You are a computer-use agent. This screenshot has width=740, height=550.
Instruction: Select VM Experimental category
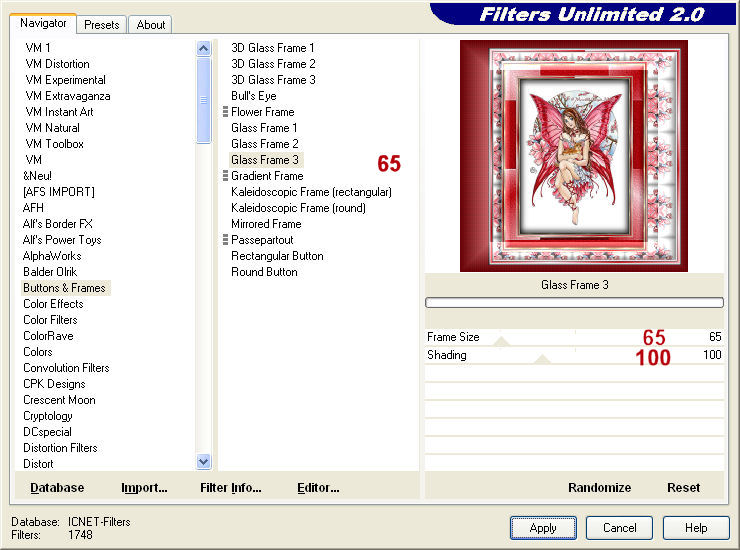65,80
